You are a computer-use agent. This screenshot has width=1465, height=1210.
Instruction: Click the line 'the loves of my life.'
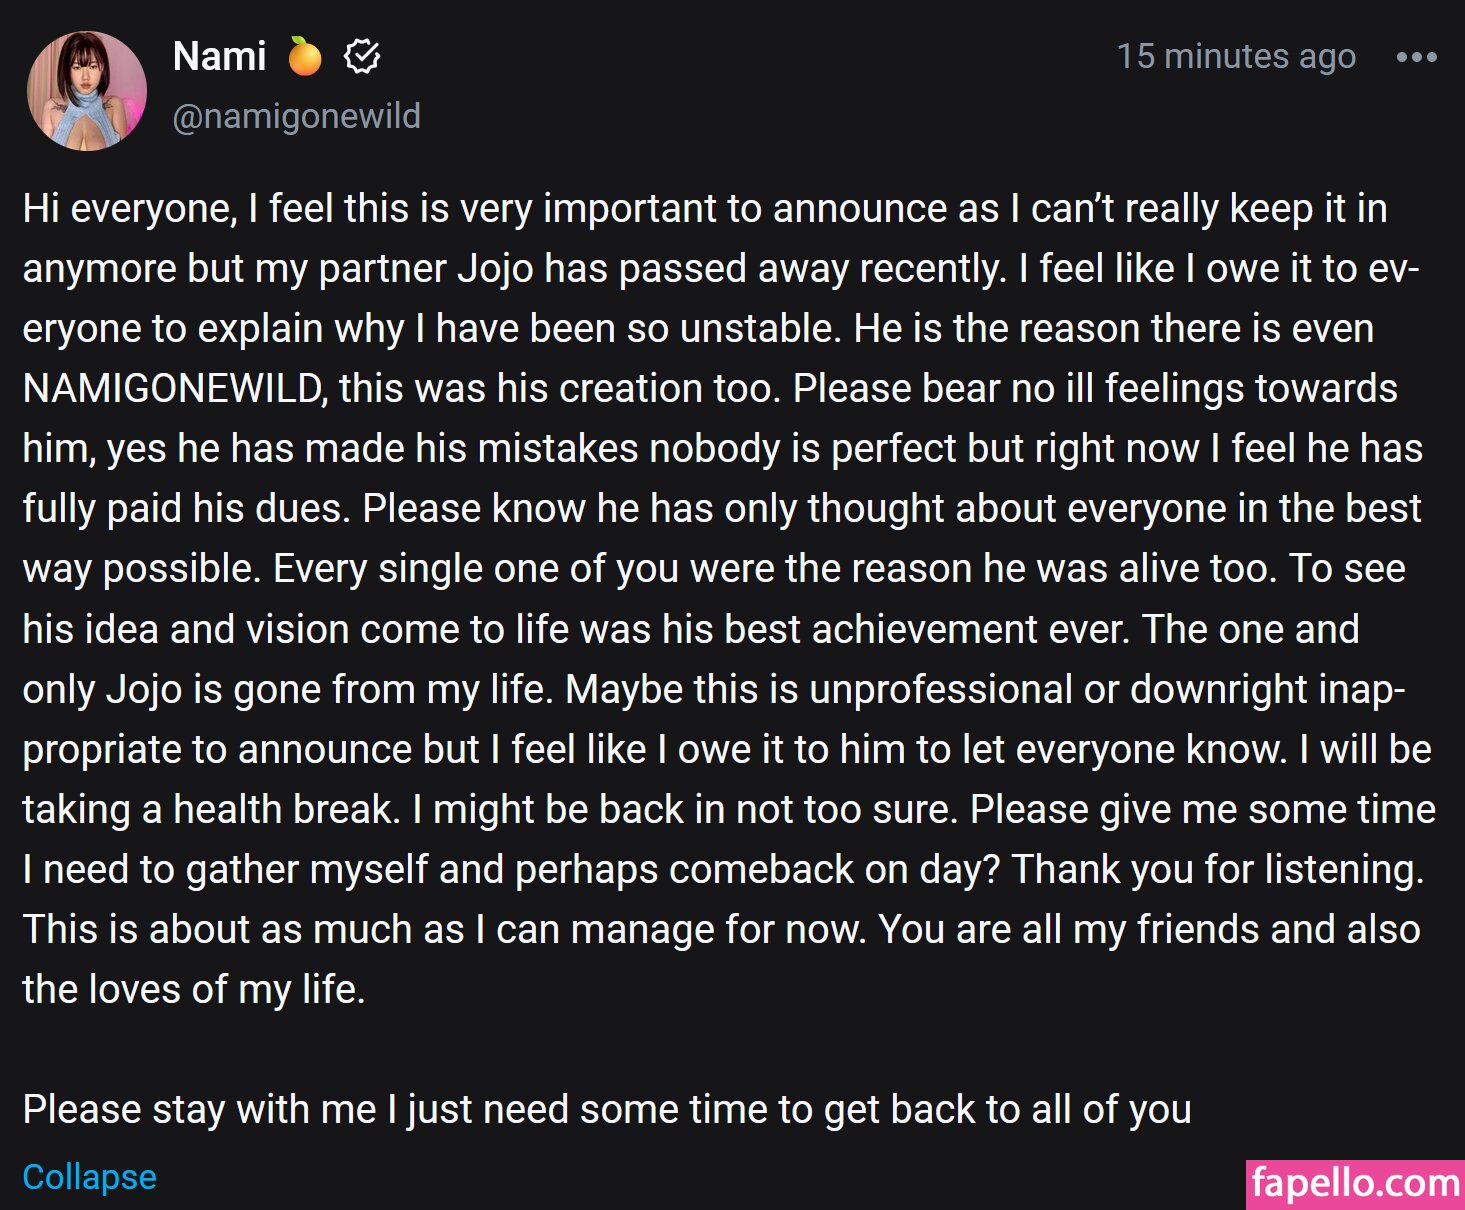click(193, 990)
